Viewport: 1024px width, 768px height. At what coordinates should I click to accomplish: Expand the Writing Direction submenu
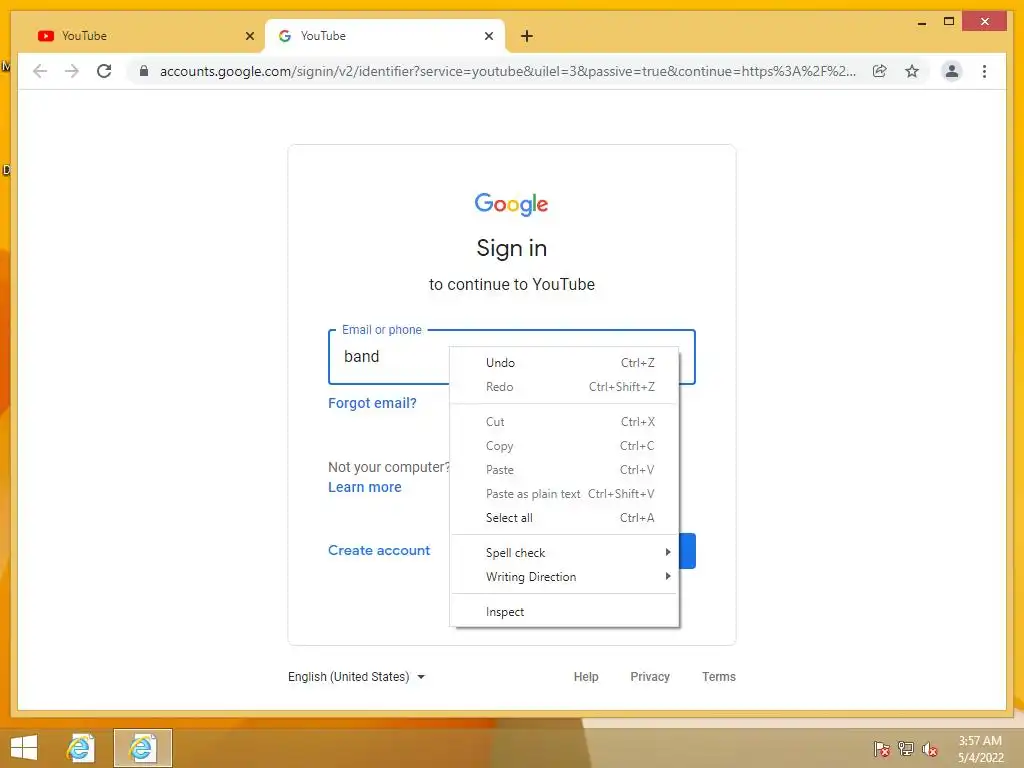[565, 577]
